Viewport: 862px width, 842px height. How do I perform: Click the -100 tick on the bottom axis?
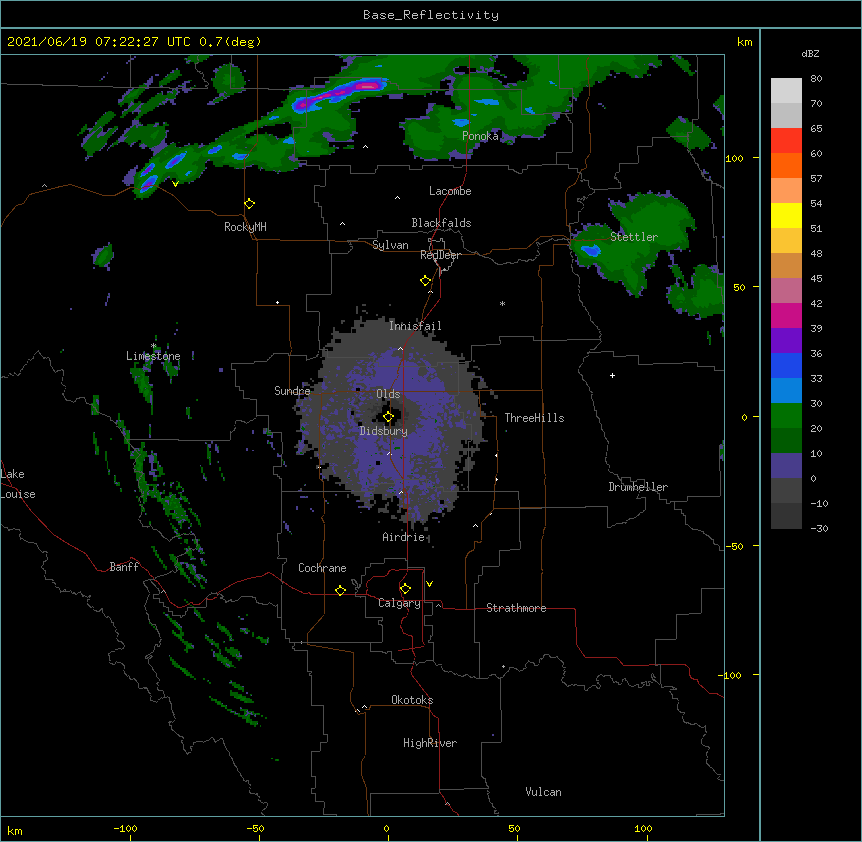point(126,828)
